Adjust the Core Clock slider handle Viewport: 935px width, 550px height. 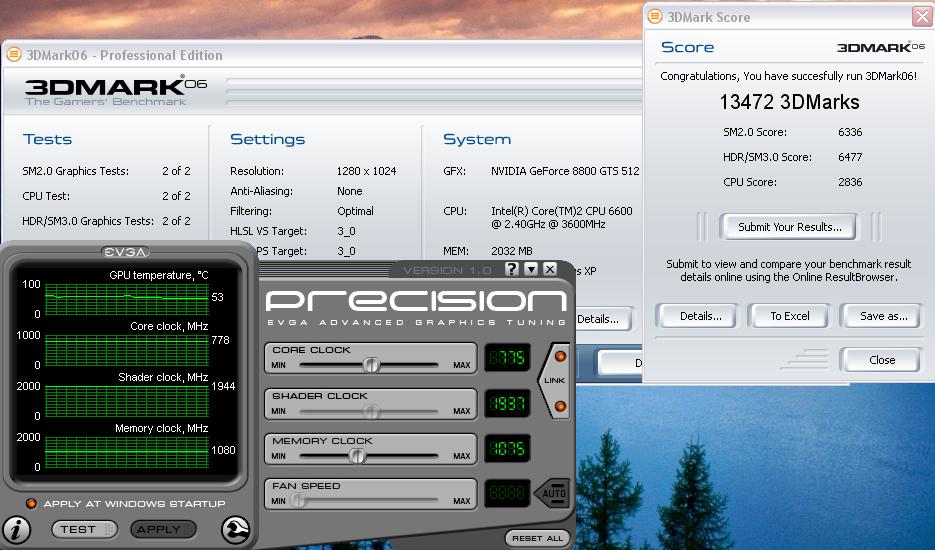(x=371, y=364)
